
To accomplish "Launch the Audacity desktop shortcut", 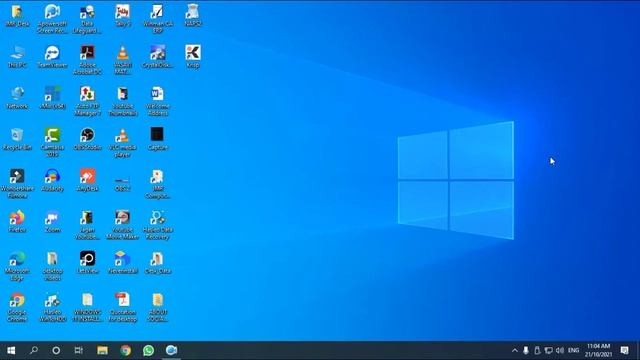I will [x=52, y=180].
